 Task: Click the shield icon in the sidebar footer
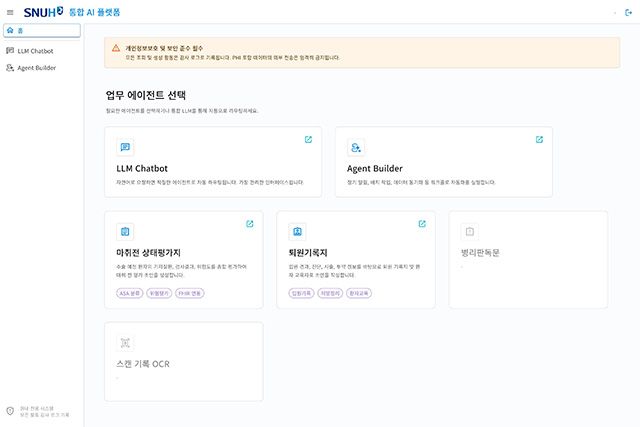[x=10, y=411]
